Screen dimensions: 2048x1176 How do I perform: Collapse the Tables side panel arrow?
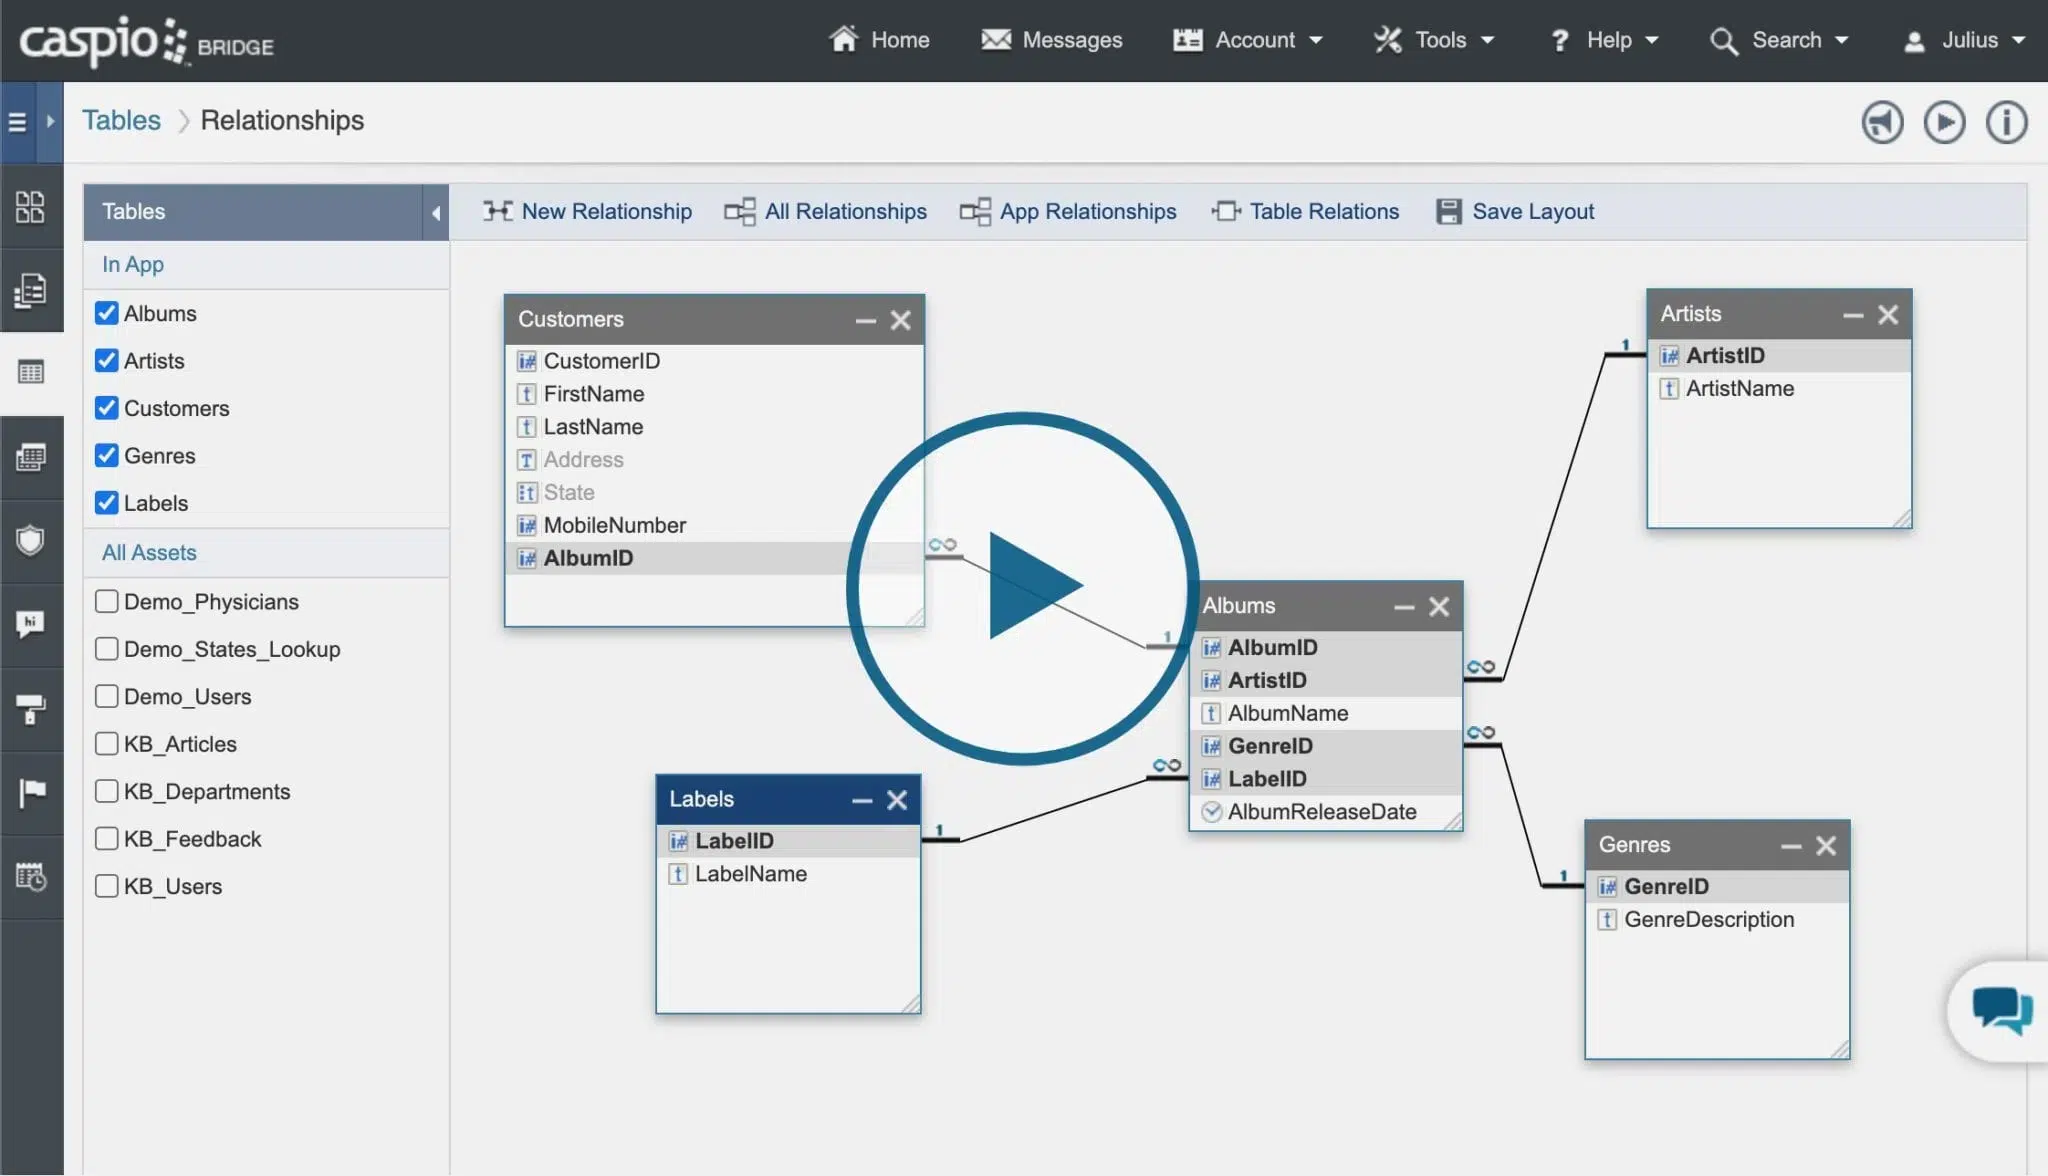pyautogui.click(x=436, y=212)
